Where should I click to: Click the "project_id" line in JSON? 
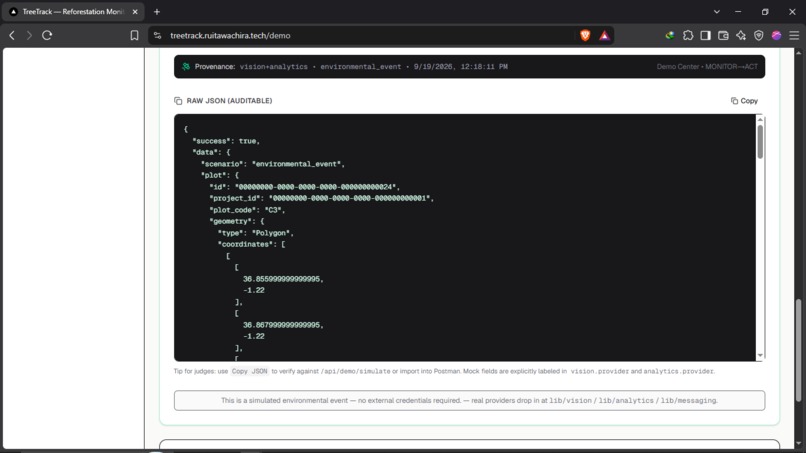[322, 198]
